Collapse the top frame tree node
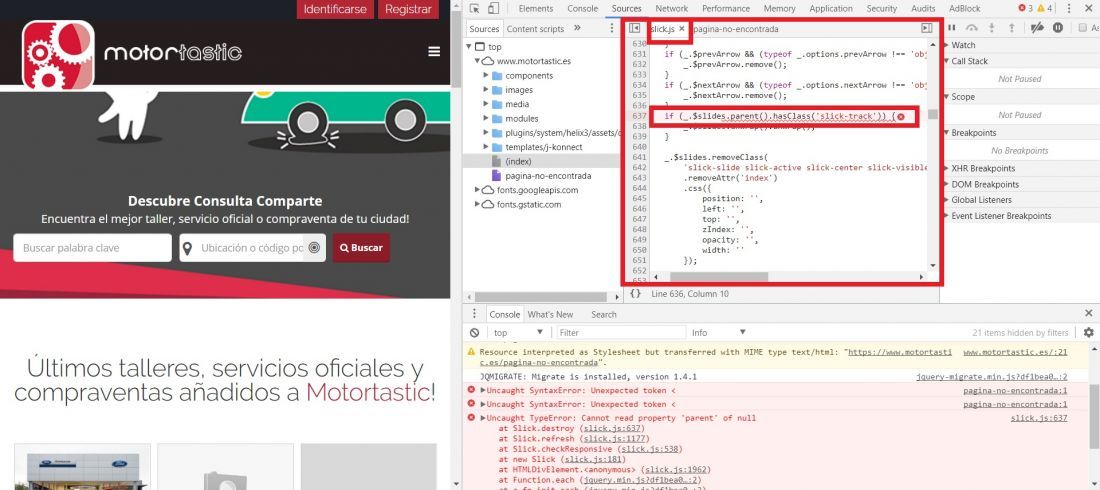 pos(469,47)
